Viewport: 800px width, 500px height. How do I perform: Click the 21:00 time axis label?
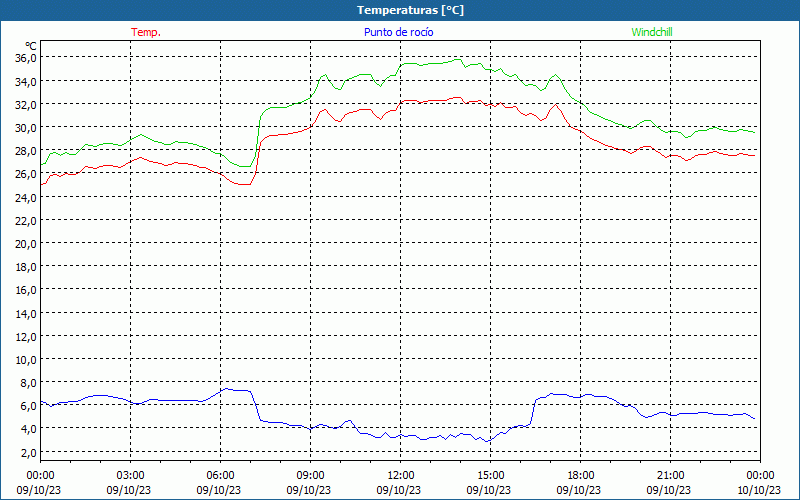pyautogui.click(x=670, y=476)
